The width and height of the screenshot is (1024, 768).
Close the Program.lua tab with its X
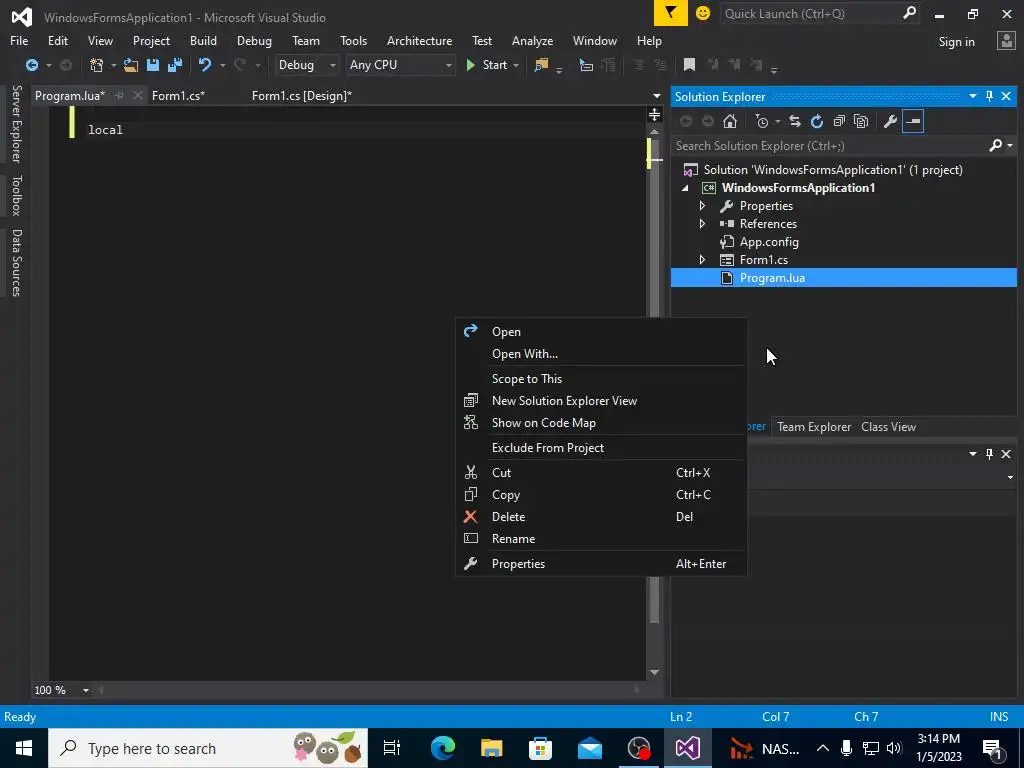tap(137, 95)
